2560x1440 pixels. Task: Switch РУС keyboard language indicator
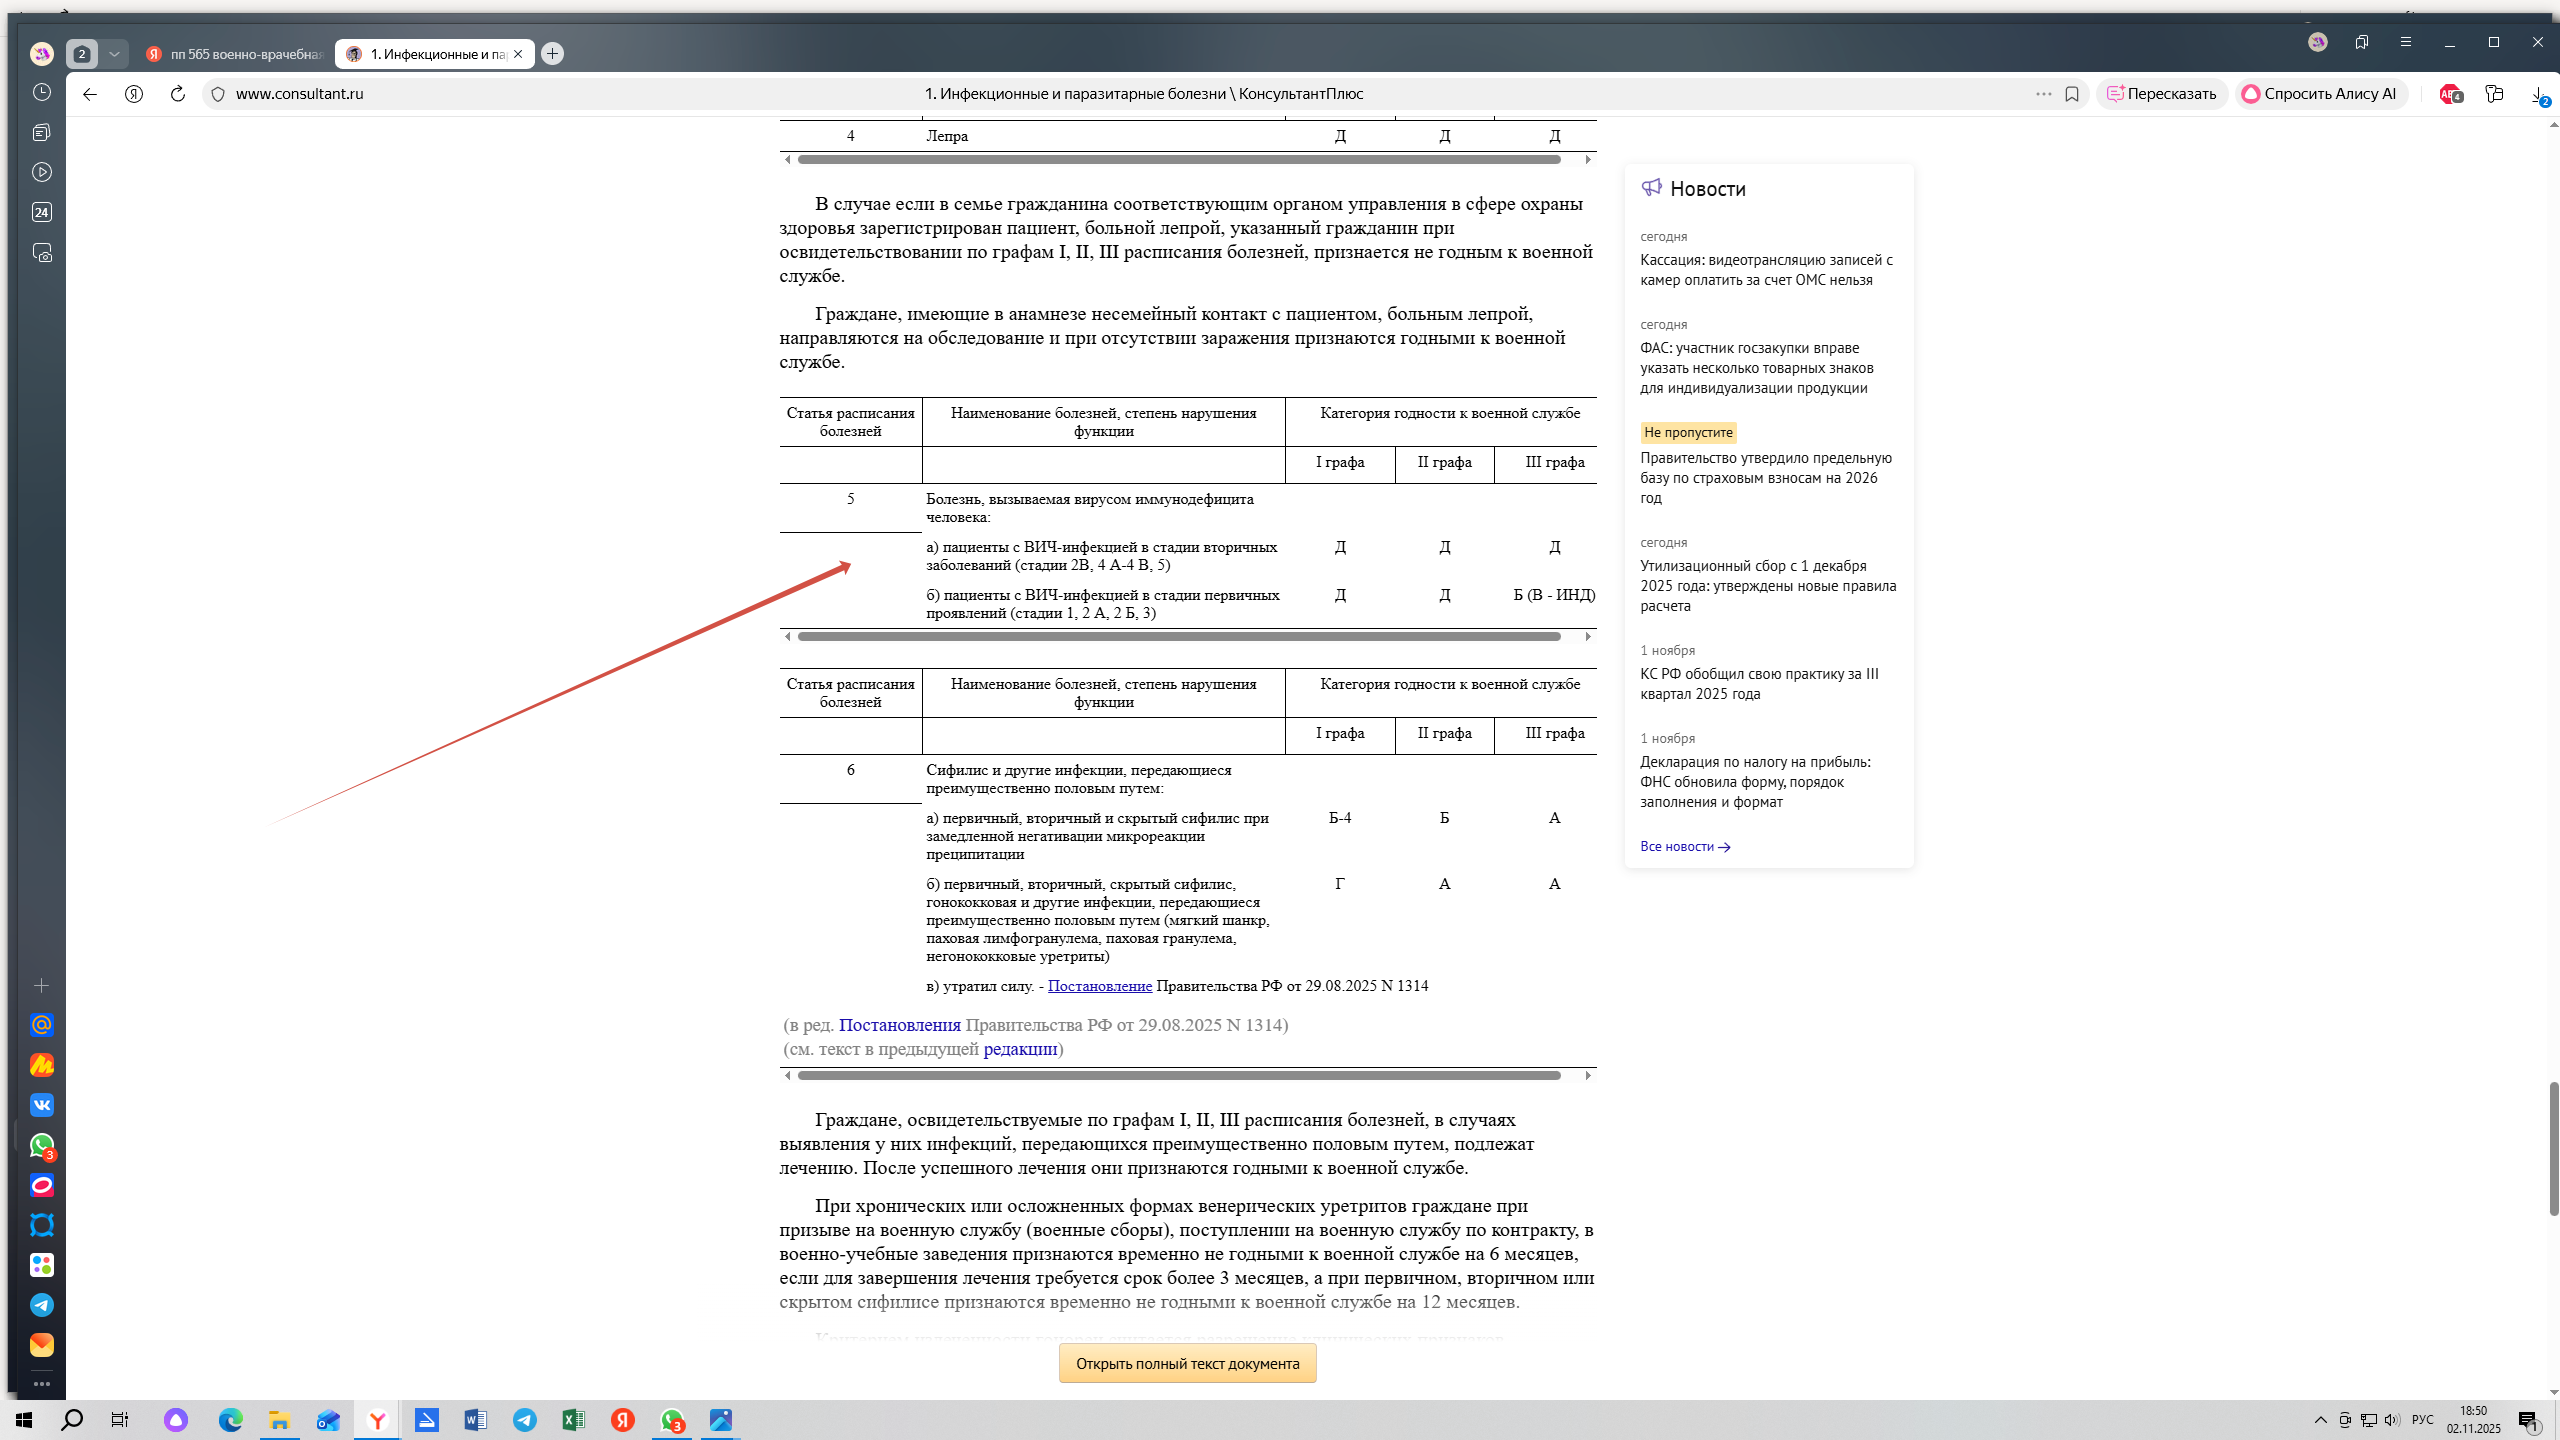(2422, 1420)
